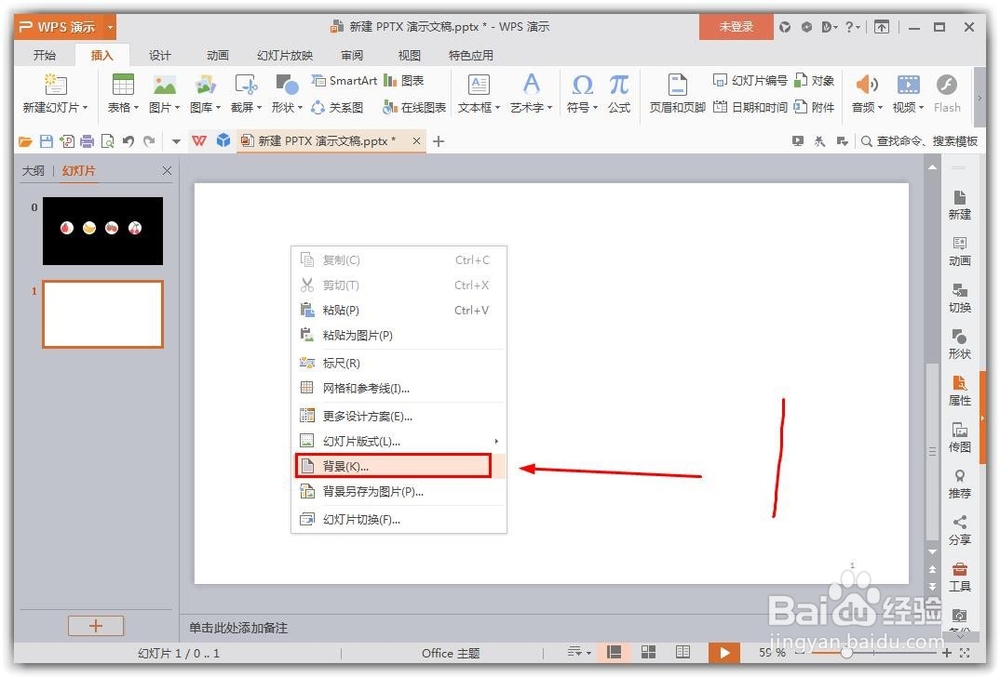Click the print icon in quick toolbar
This screenshot has height=677, width=1000.
(x=87, y=141)
